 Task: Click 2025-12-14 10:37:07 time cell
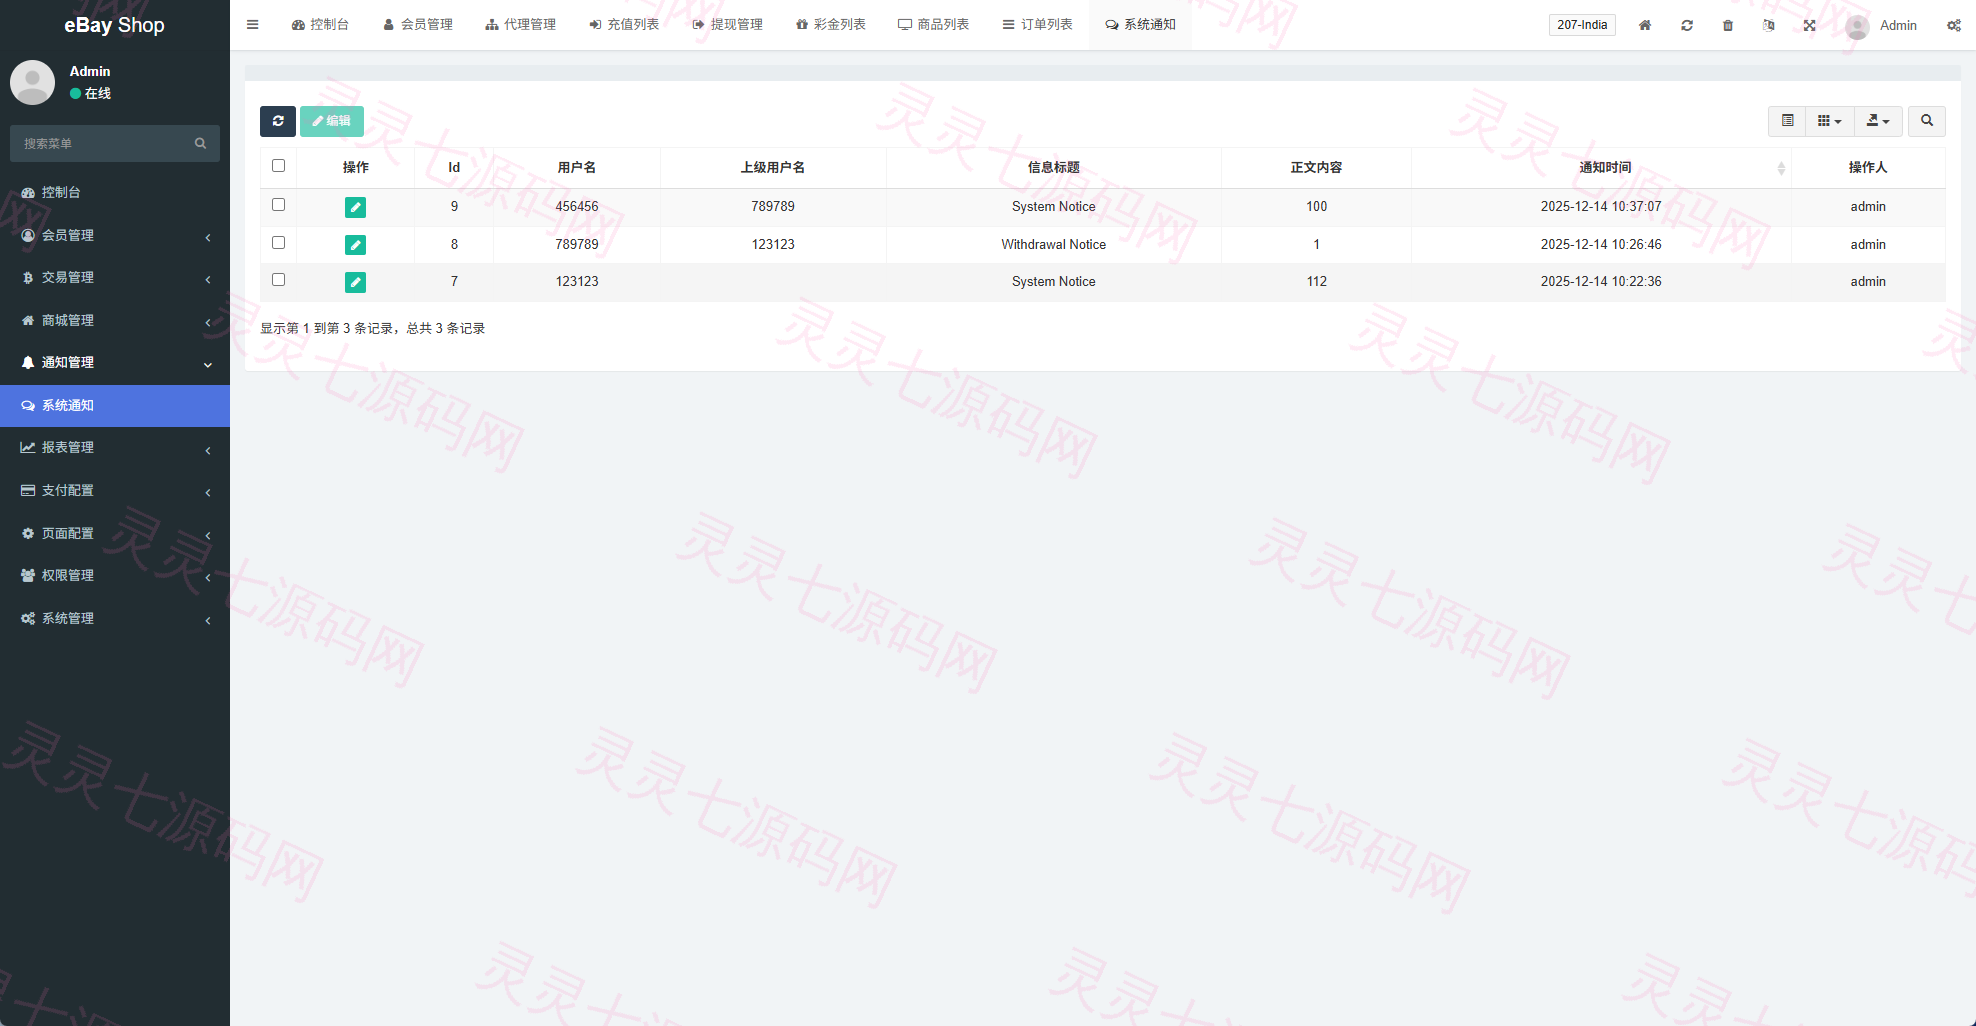coord(1601,207)
